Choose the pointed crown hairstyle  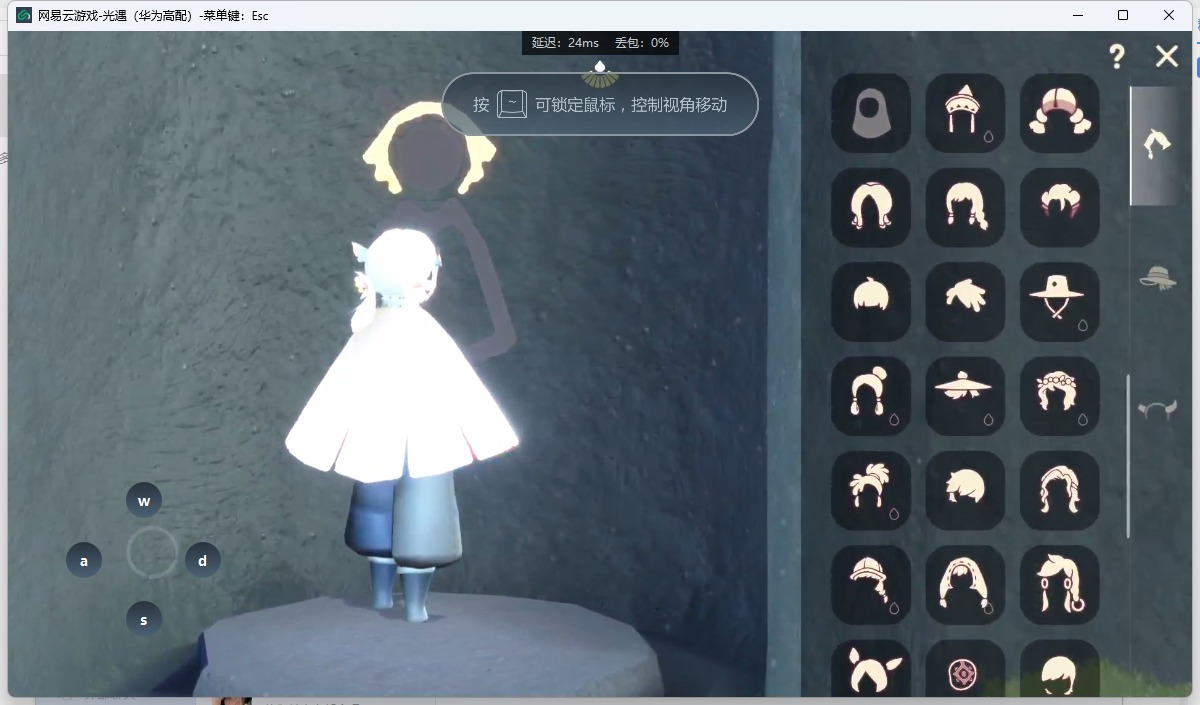[x=965, y=113]
